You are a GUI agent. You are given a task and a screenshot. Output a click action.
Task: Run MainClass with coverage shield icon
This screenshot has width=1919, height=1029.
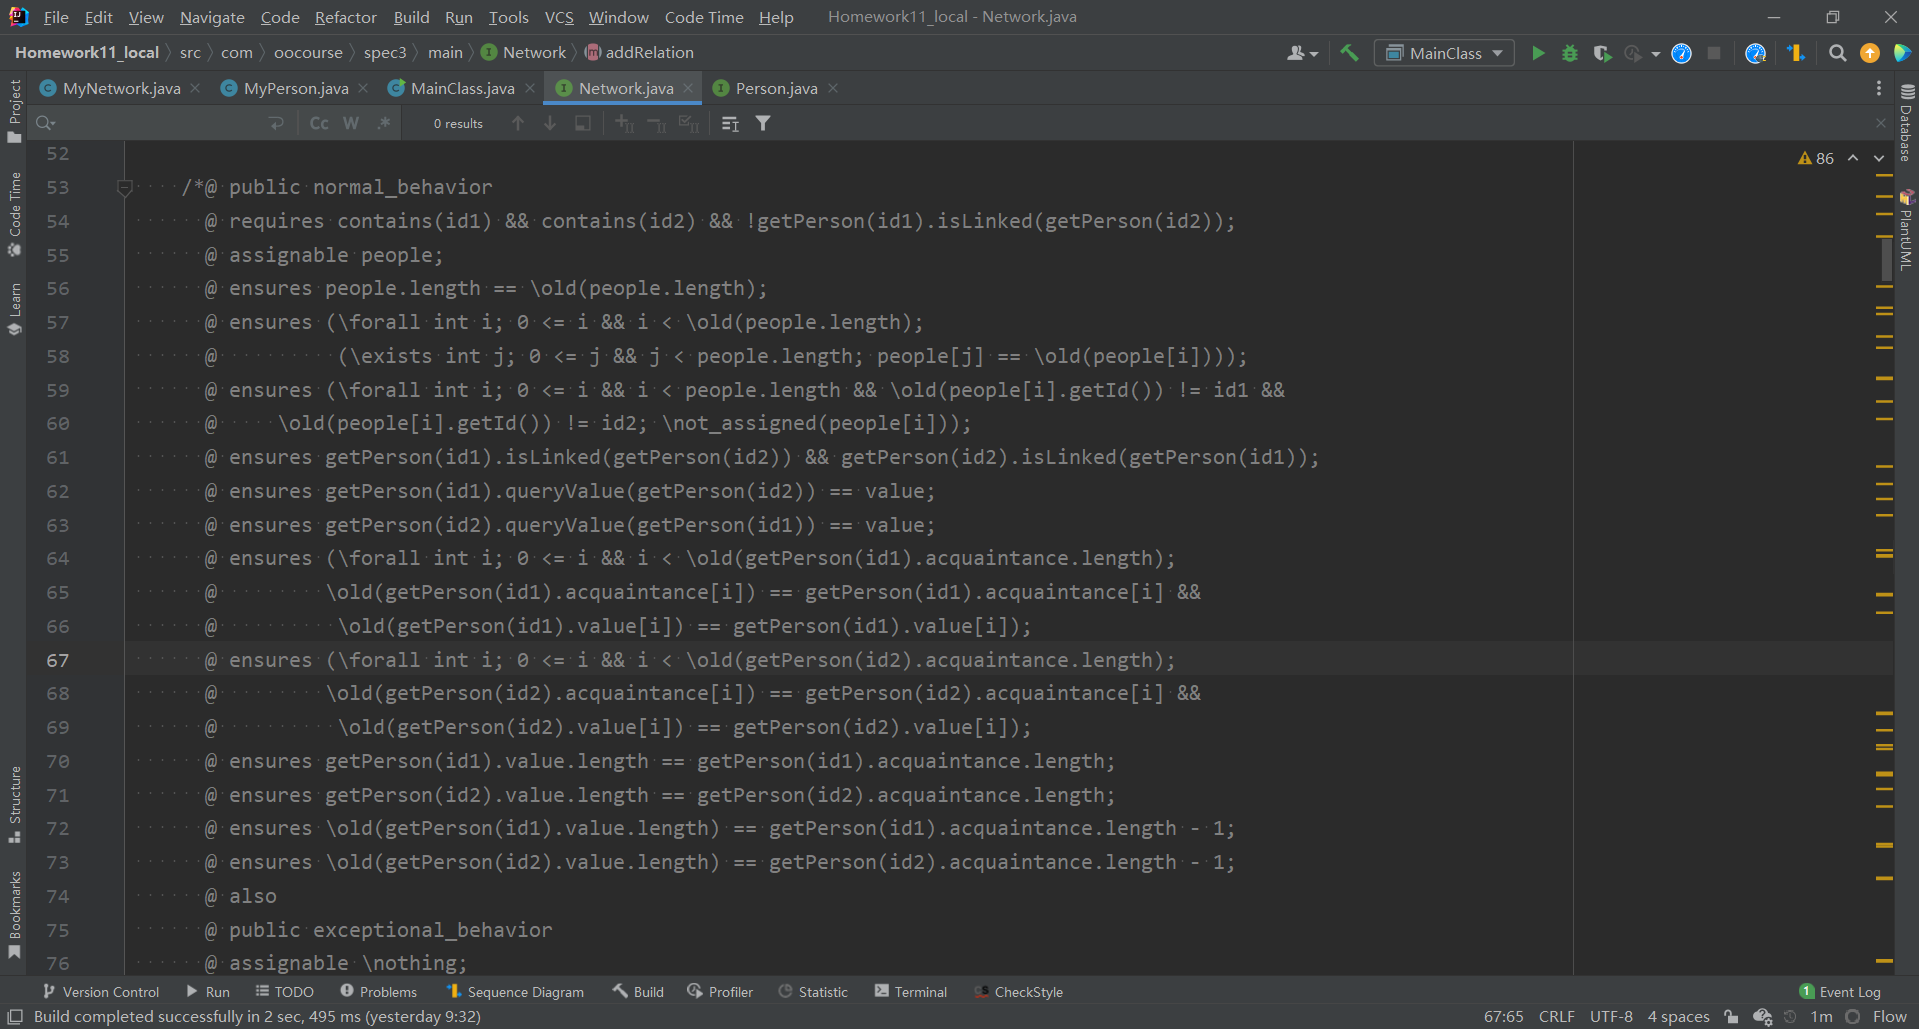click(x=1602, y=53)
